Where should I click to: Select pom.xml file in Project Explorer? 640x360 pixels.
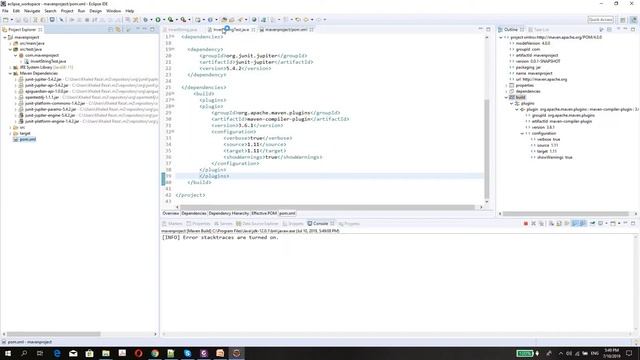click(27, 139)
